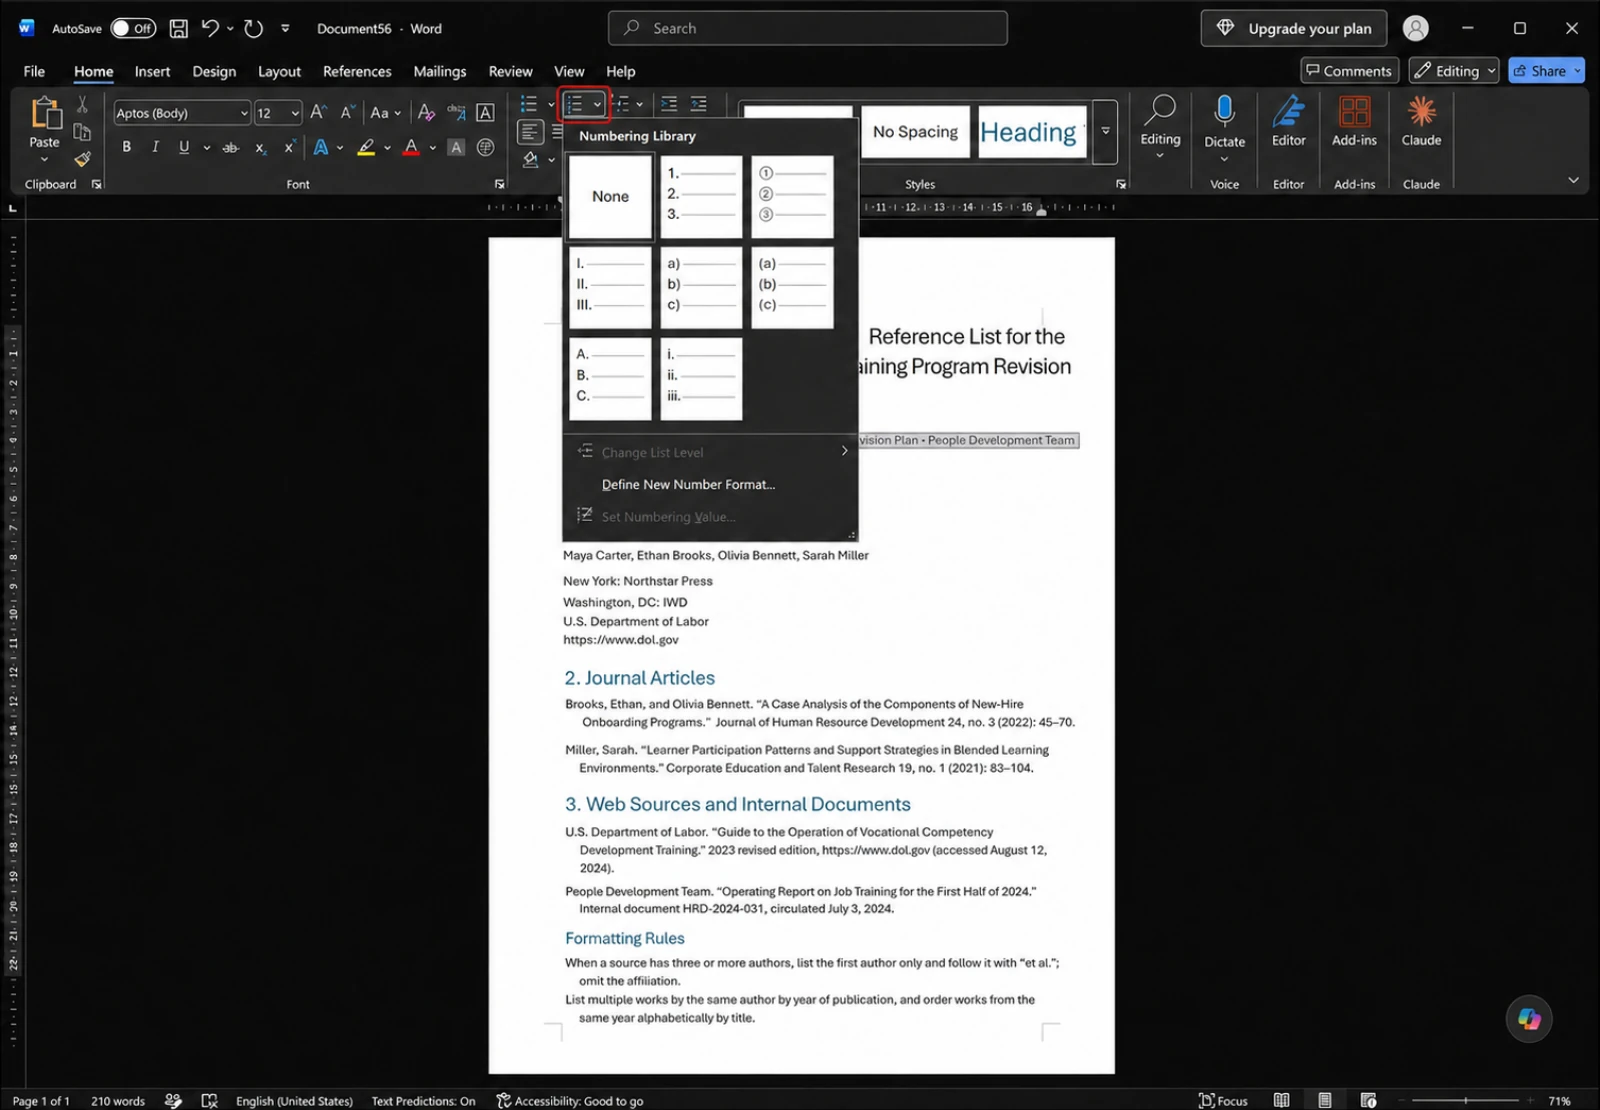Screen dimensions: 1600x1110
Task: Redo the last action
Action: (x=254, y=28)
